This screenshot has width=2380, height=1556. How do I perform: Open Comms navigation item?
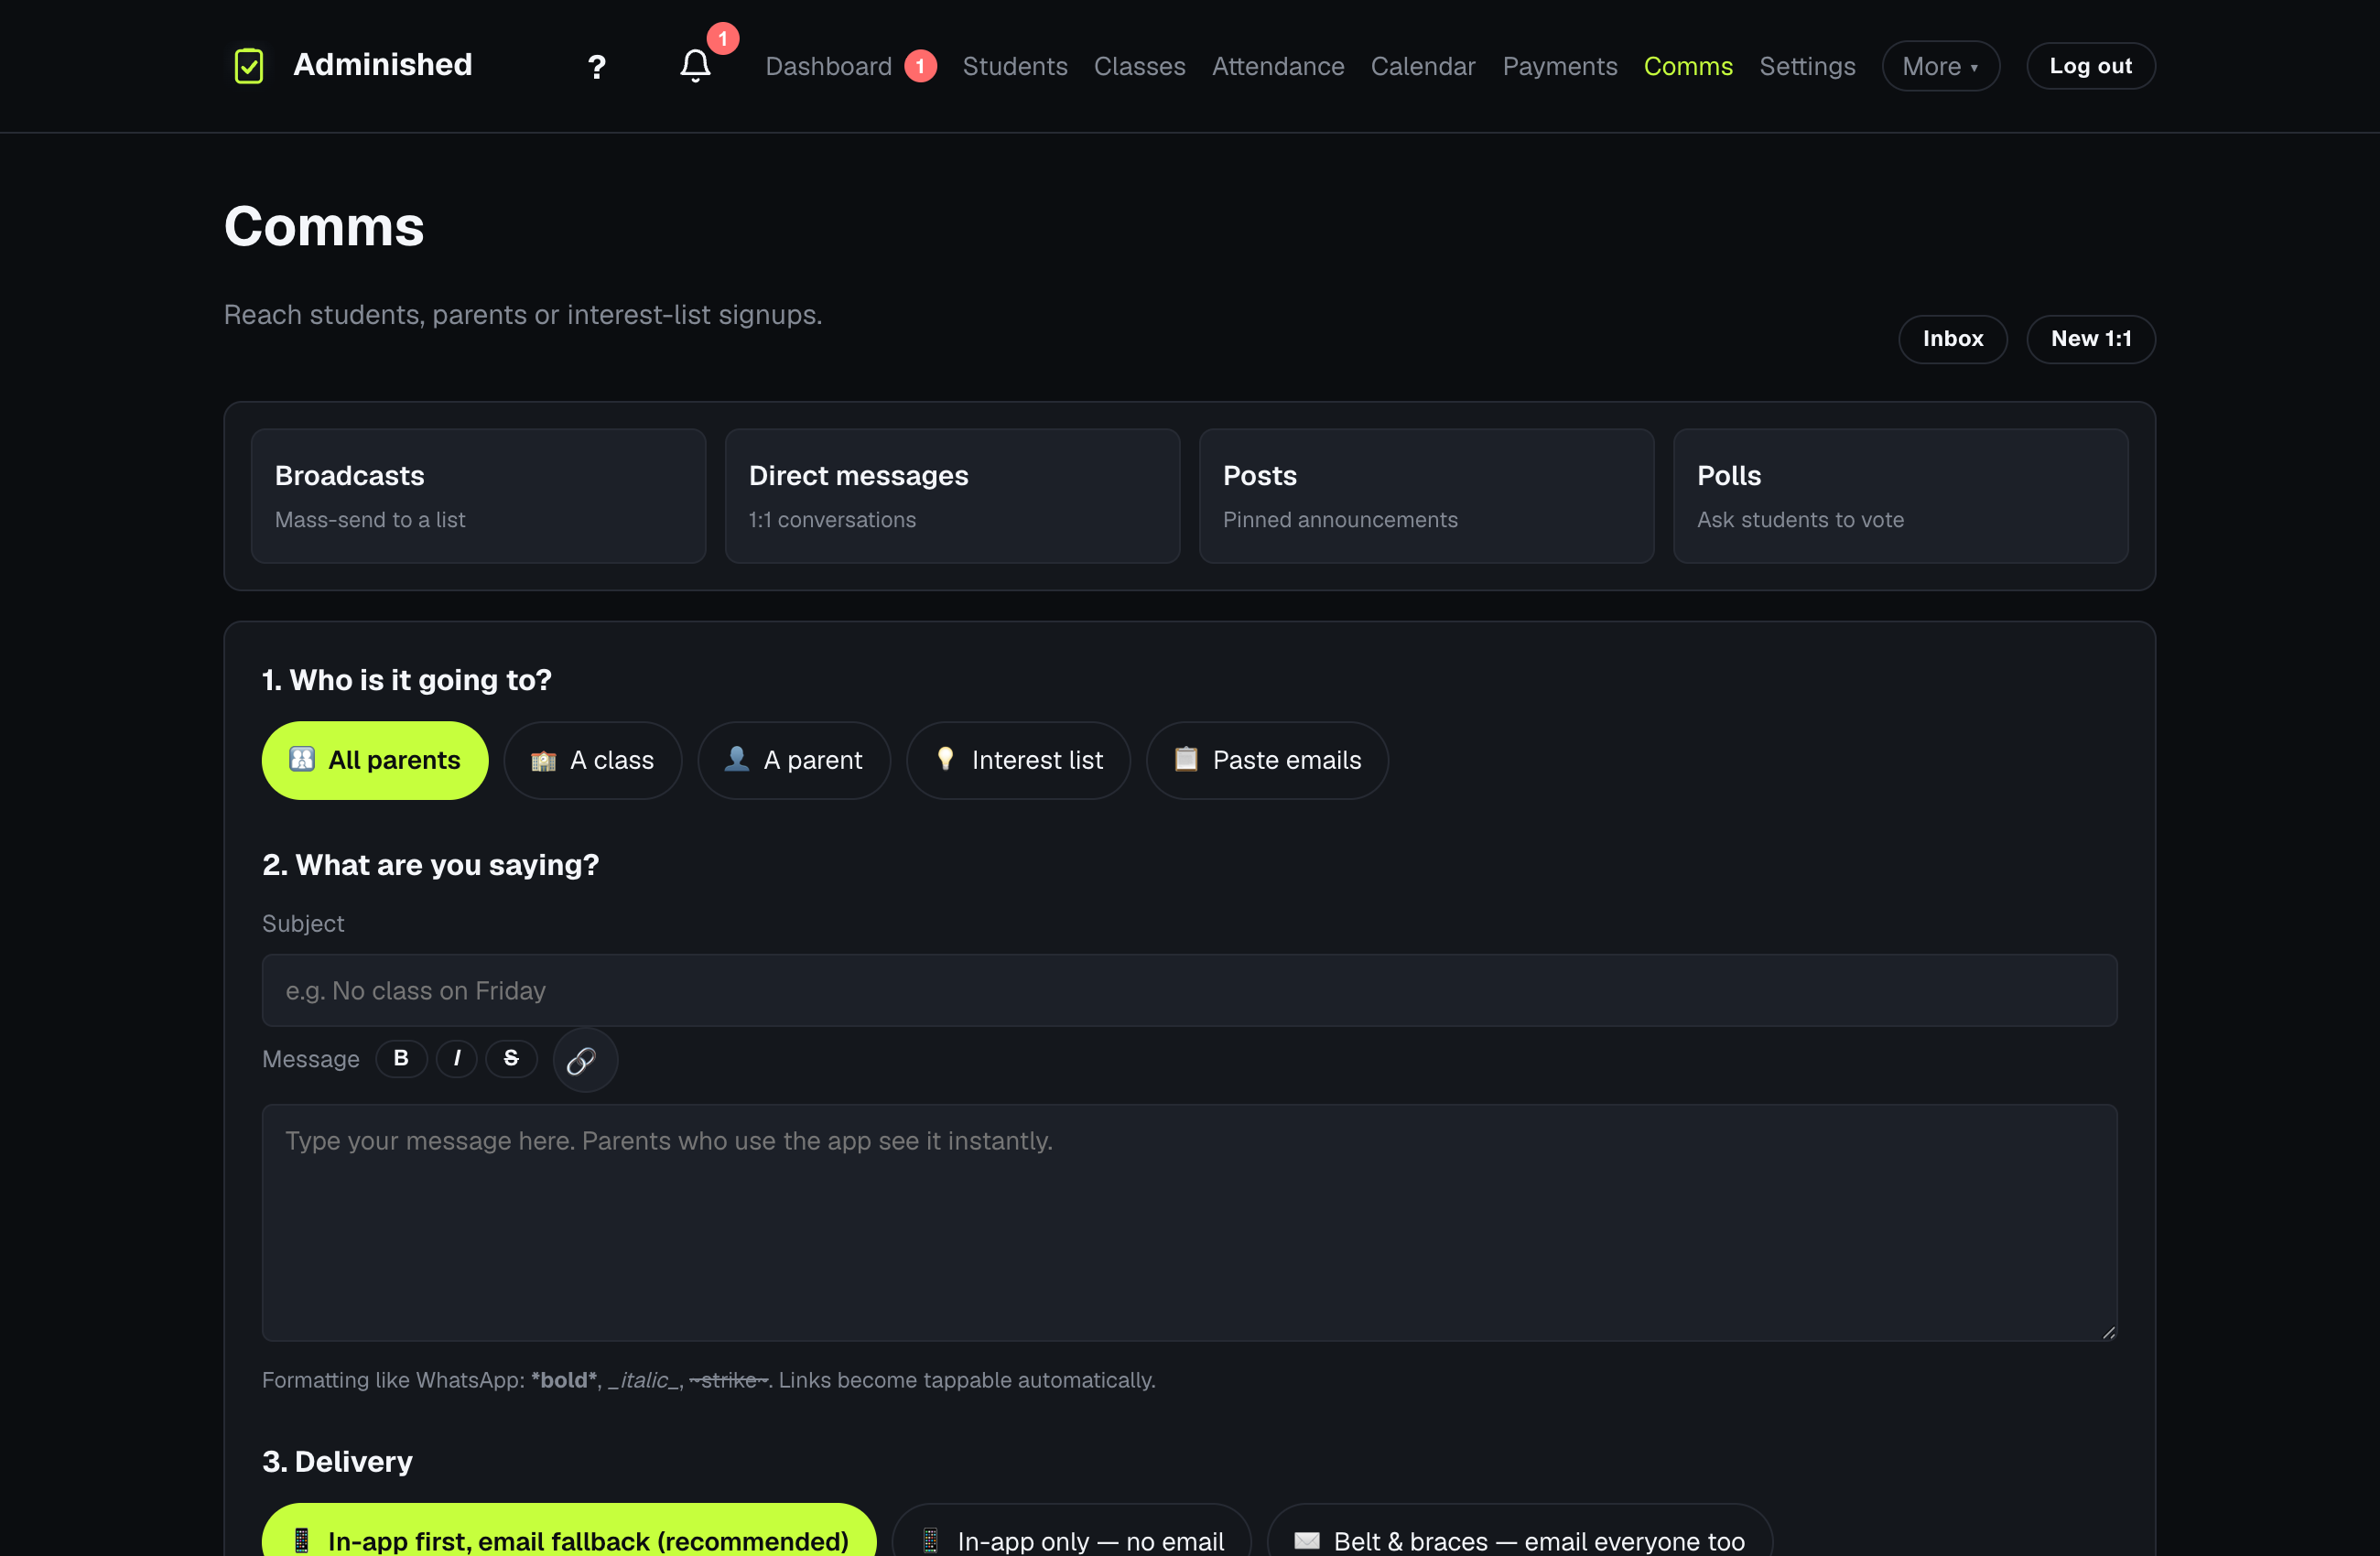coord(1688,66)
